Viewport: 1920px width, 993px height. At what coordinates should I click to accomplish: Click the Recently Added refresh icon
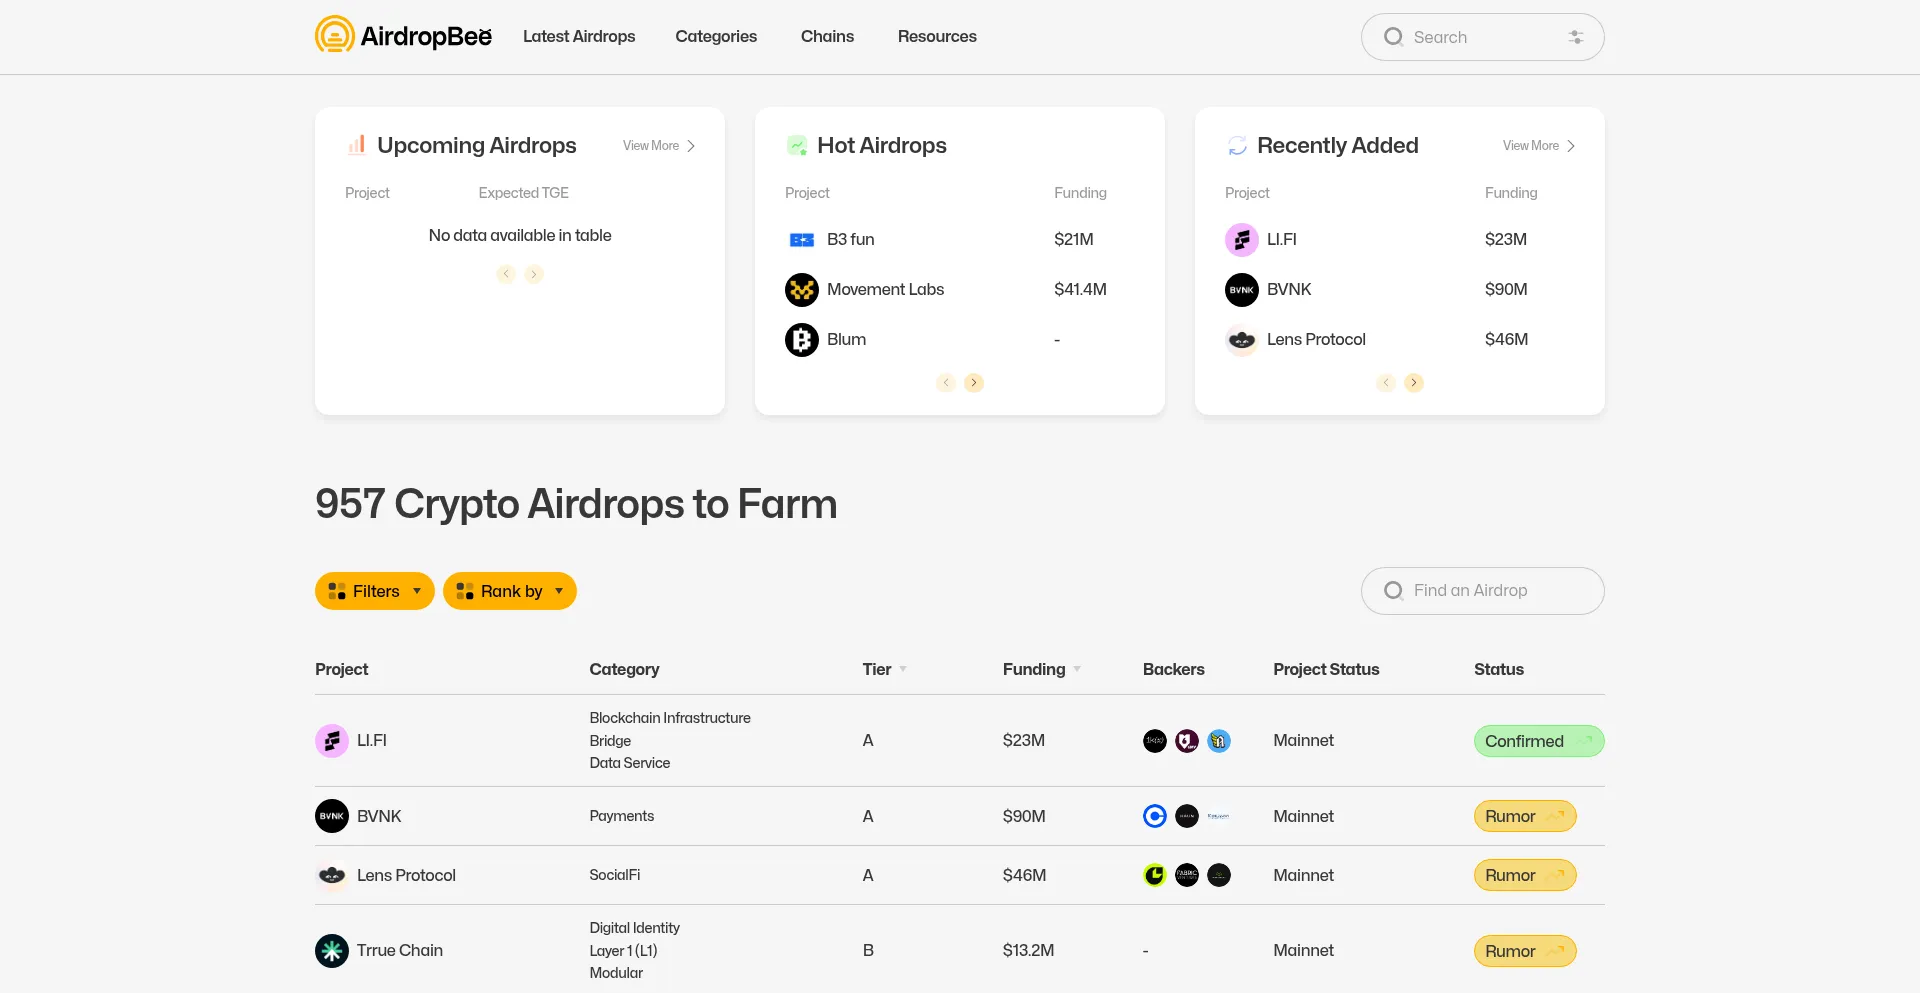pos(1237,146)
